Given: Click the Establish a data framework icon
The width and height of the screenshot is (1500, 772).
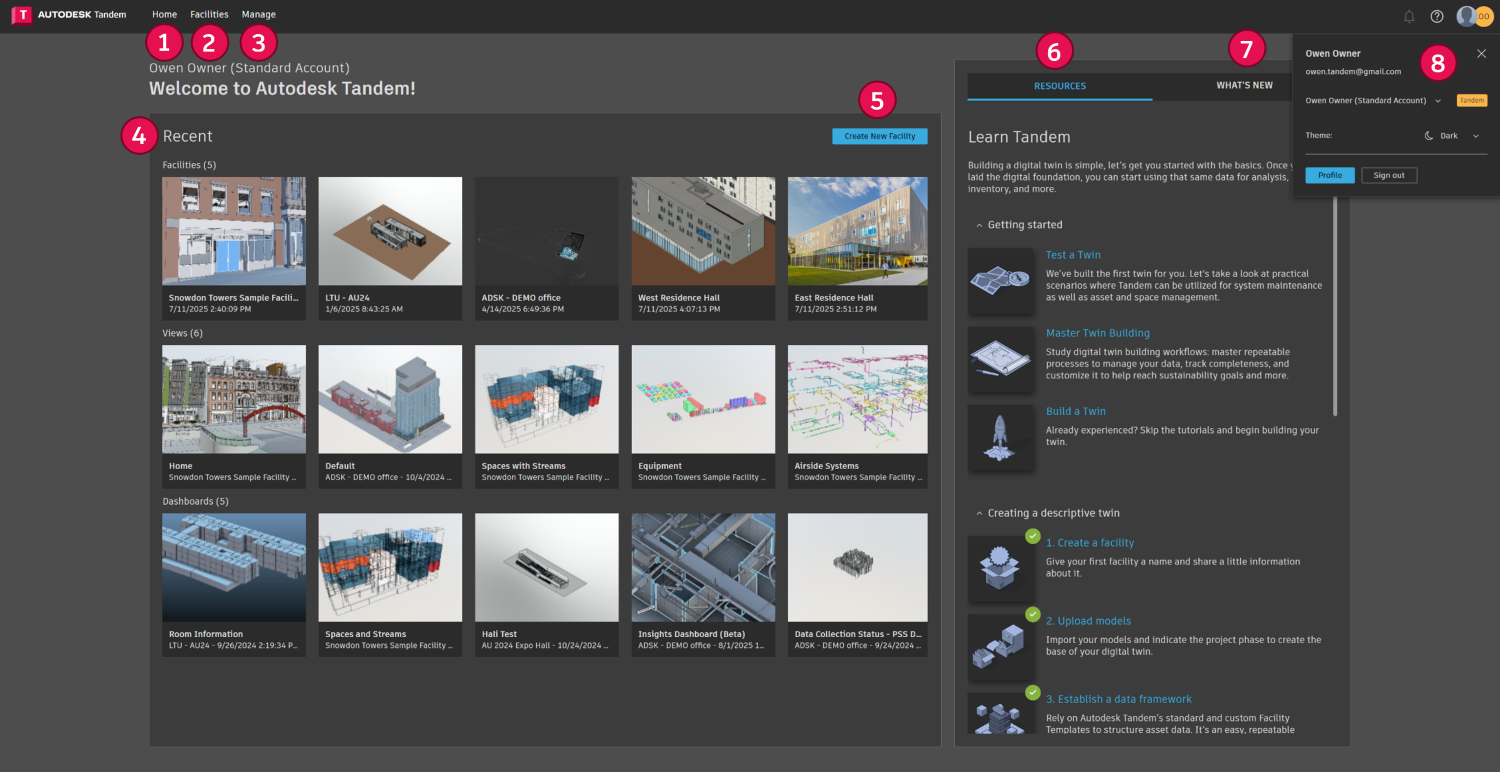Looking at the screenshot, I should (x=1001, y=713).
